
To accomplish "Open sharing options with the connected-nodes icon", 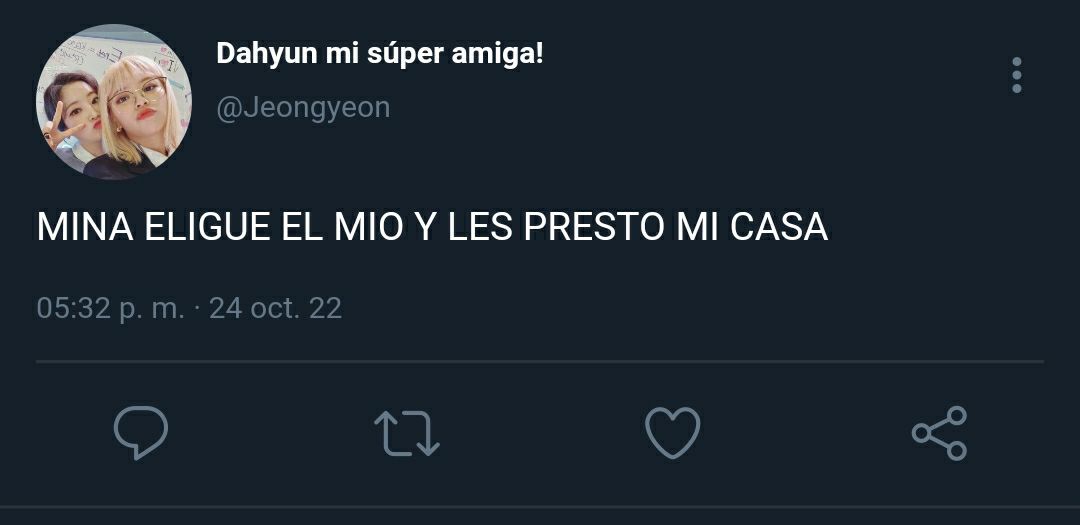I will (x=939, y=433).
